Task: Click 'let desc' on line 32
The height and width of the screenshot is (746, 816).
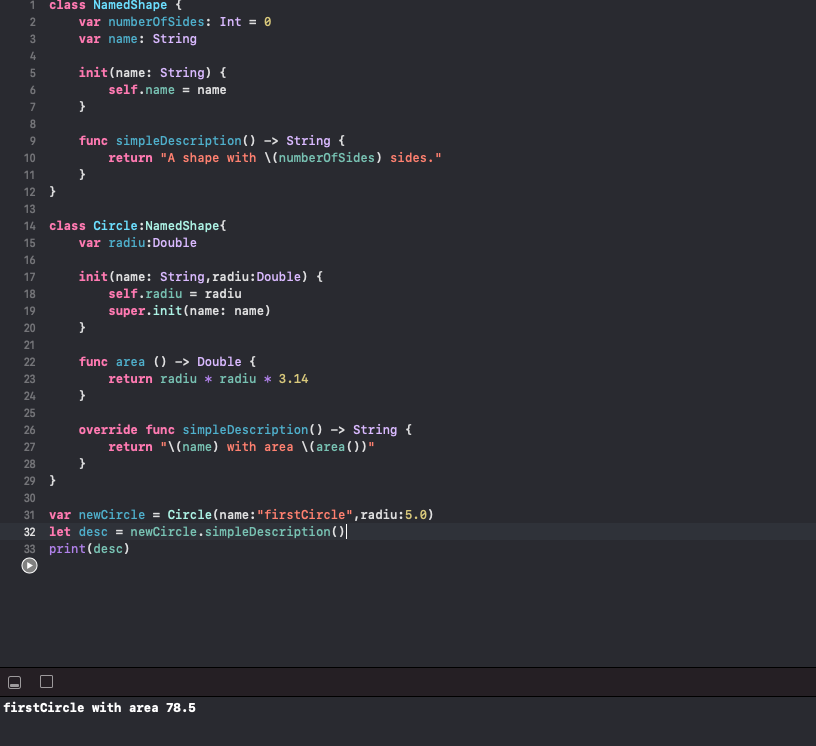Action: coord(79,532)
